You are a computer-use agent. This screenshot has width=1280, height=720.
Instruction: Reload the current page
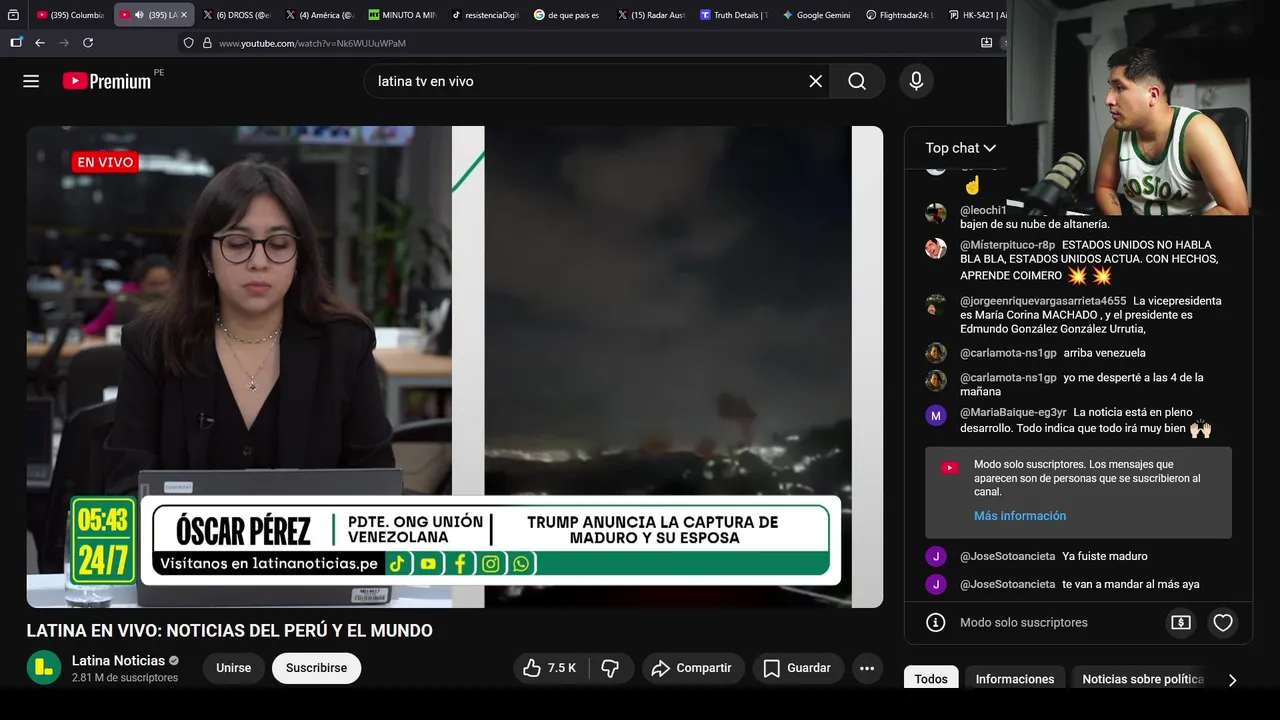(88, 43)
